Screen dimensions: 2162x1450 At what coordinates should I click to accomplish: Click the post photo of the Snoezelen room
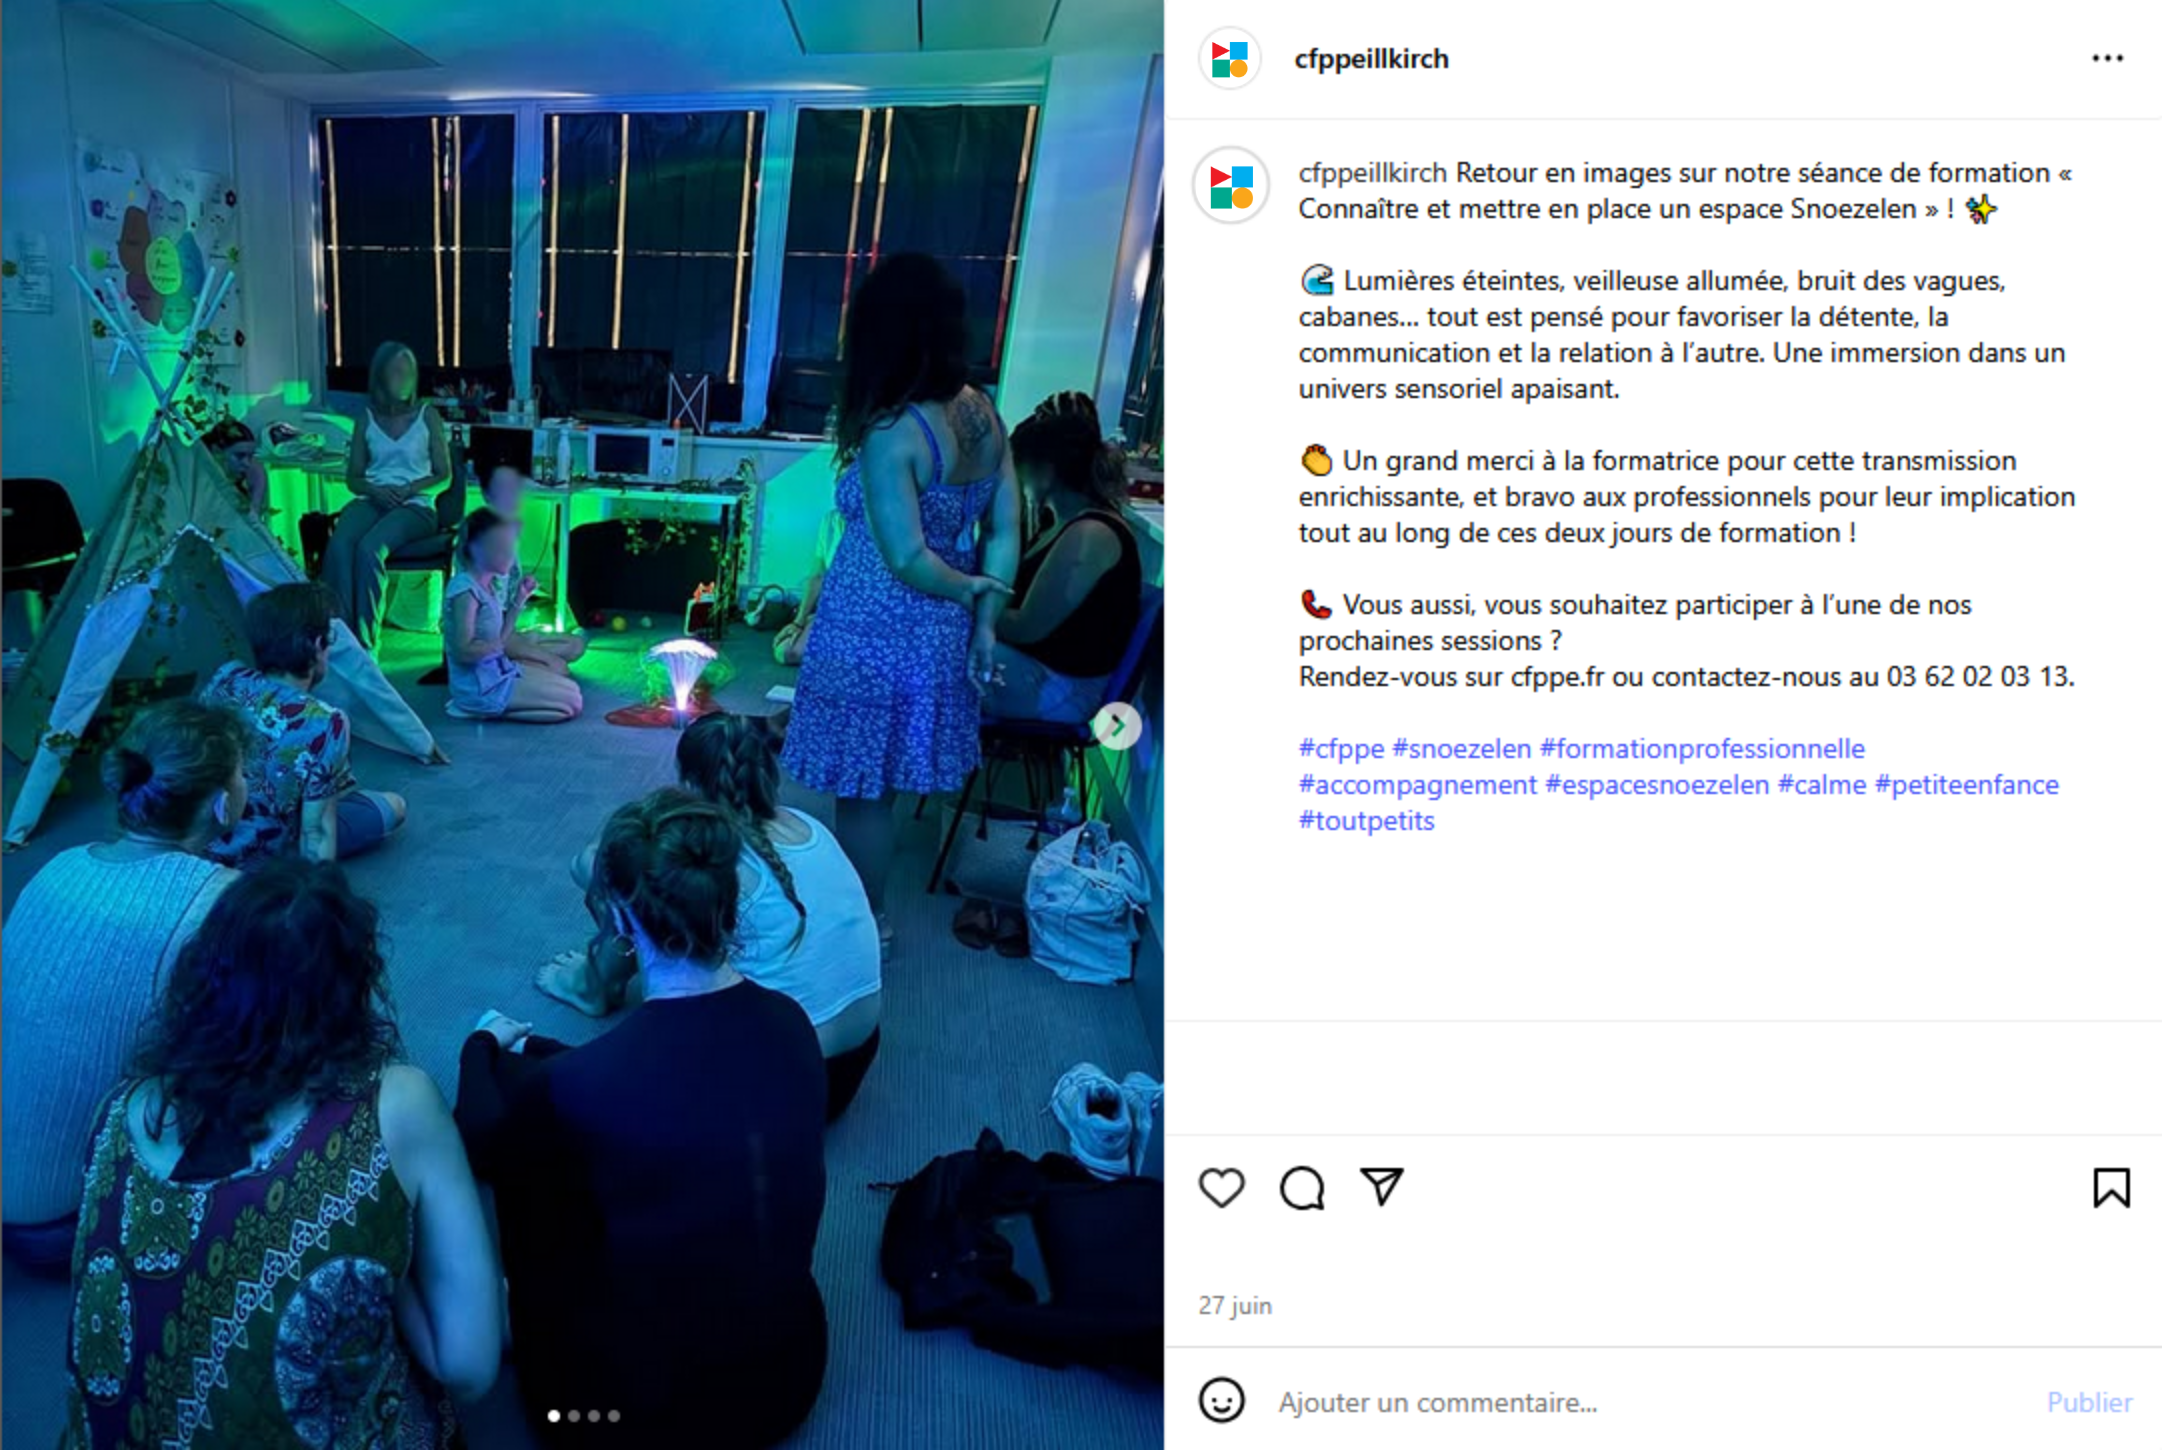[582, 725]
